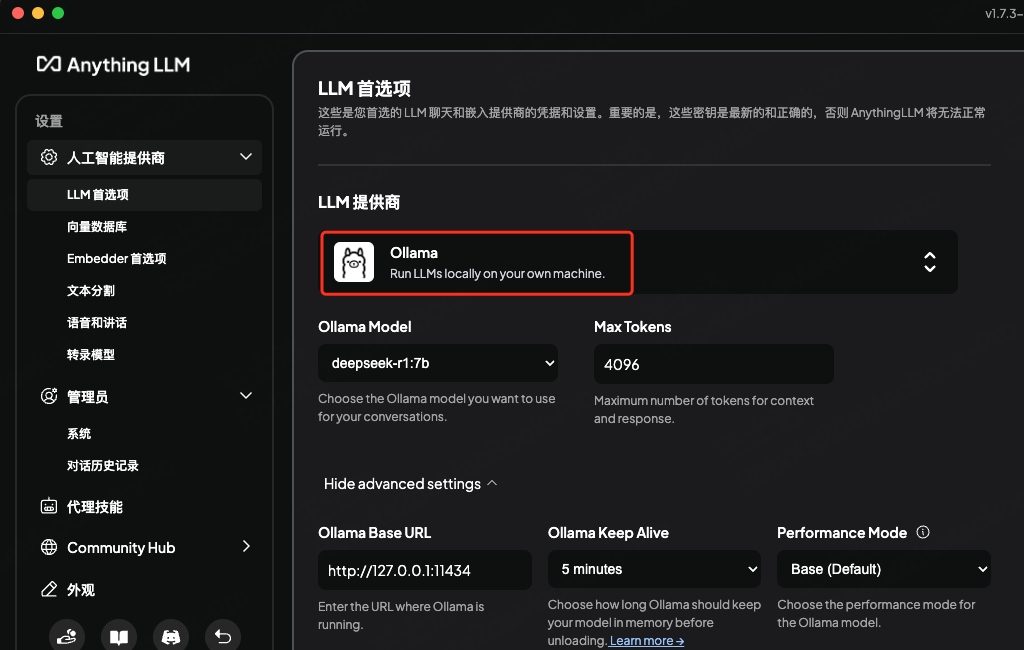Collapse the 人工智能提供商 section chevron
This screenshot has width=1024, height=650.
246,157
